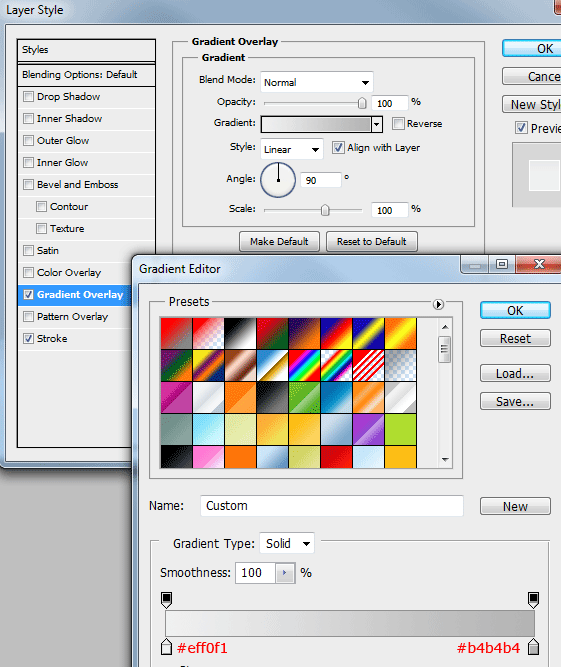
Task: Choose the rainbow spectrum gradient preset
Action: (x=304, y=365)
